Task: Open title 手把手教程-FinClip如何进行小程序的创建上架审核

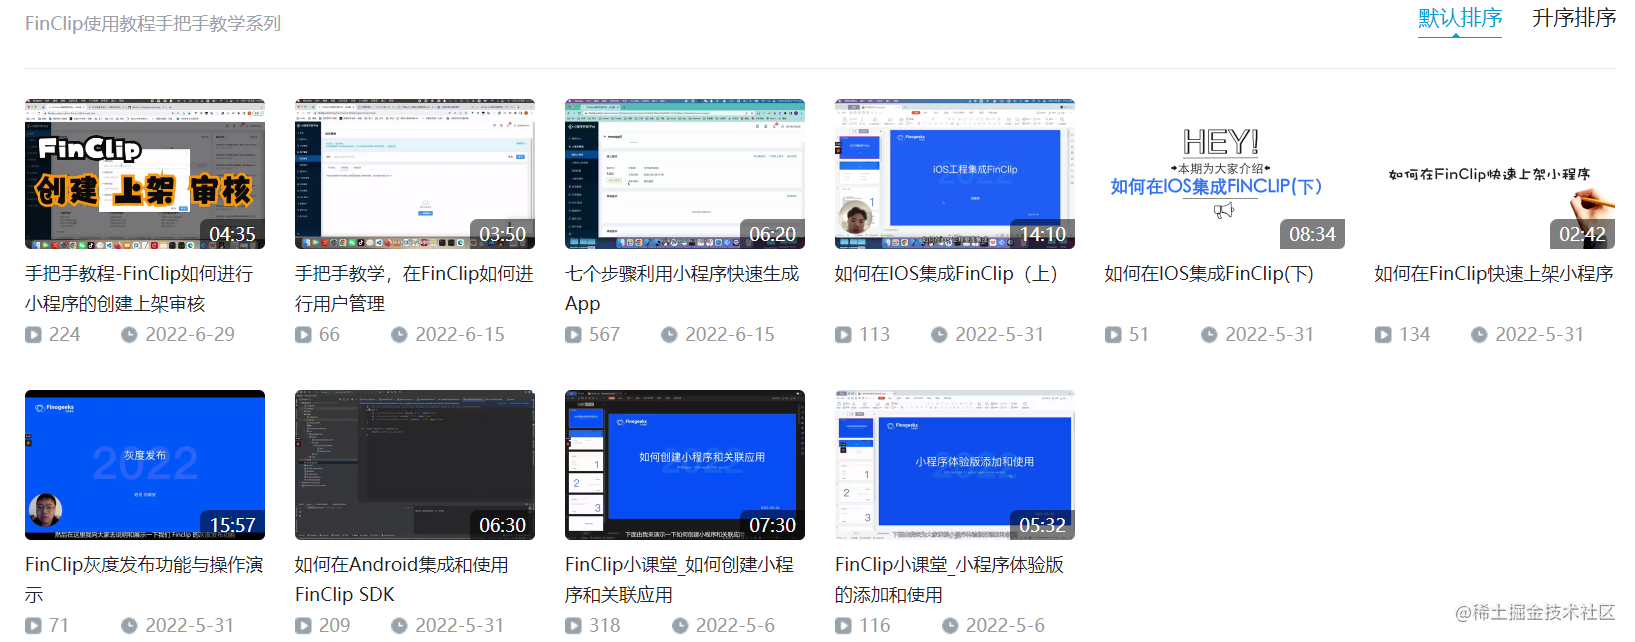Action: (x=139, y=288)
